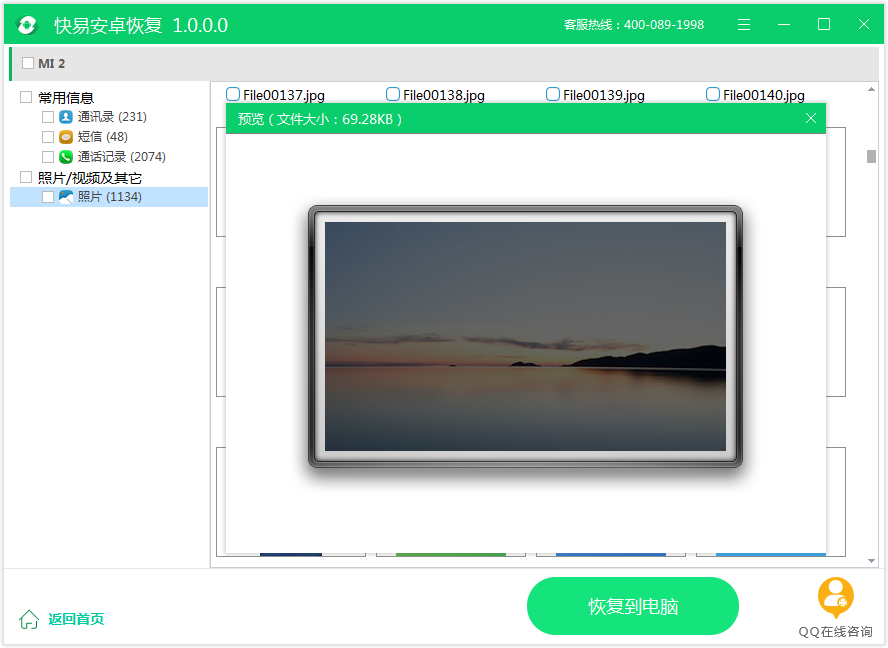Check the 常用信息 checkbox
The image size is (888, 648).
(26, 97)
